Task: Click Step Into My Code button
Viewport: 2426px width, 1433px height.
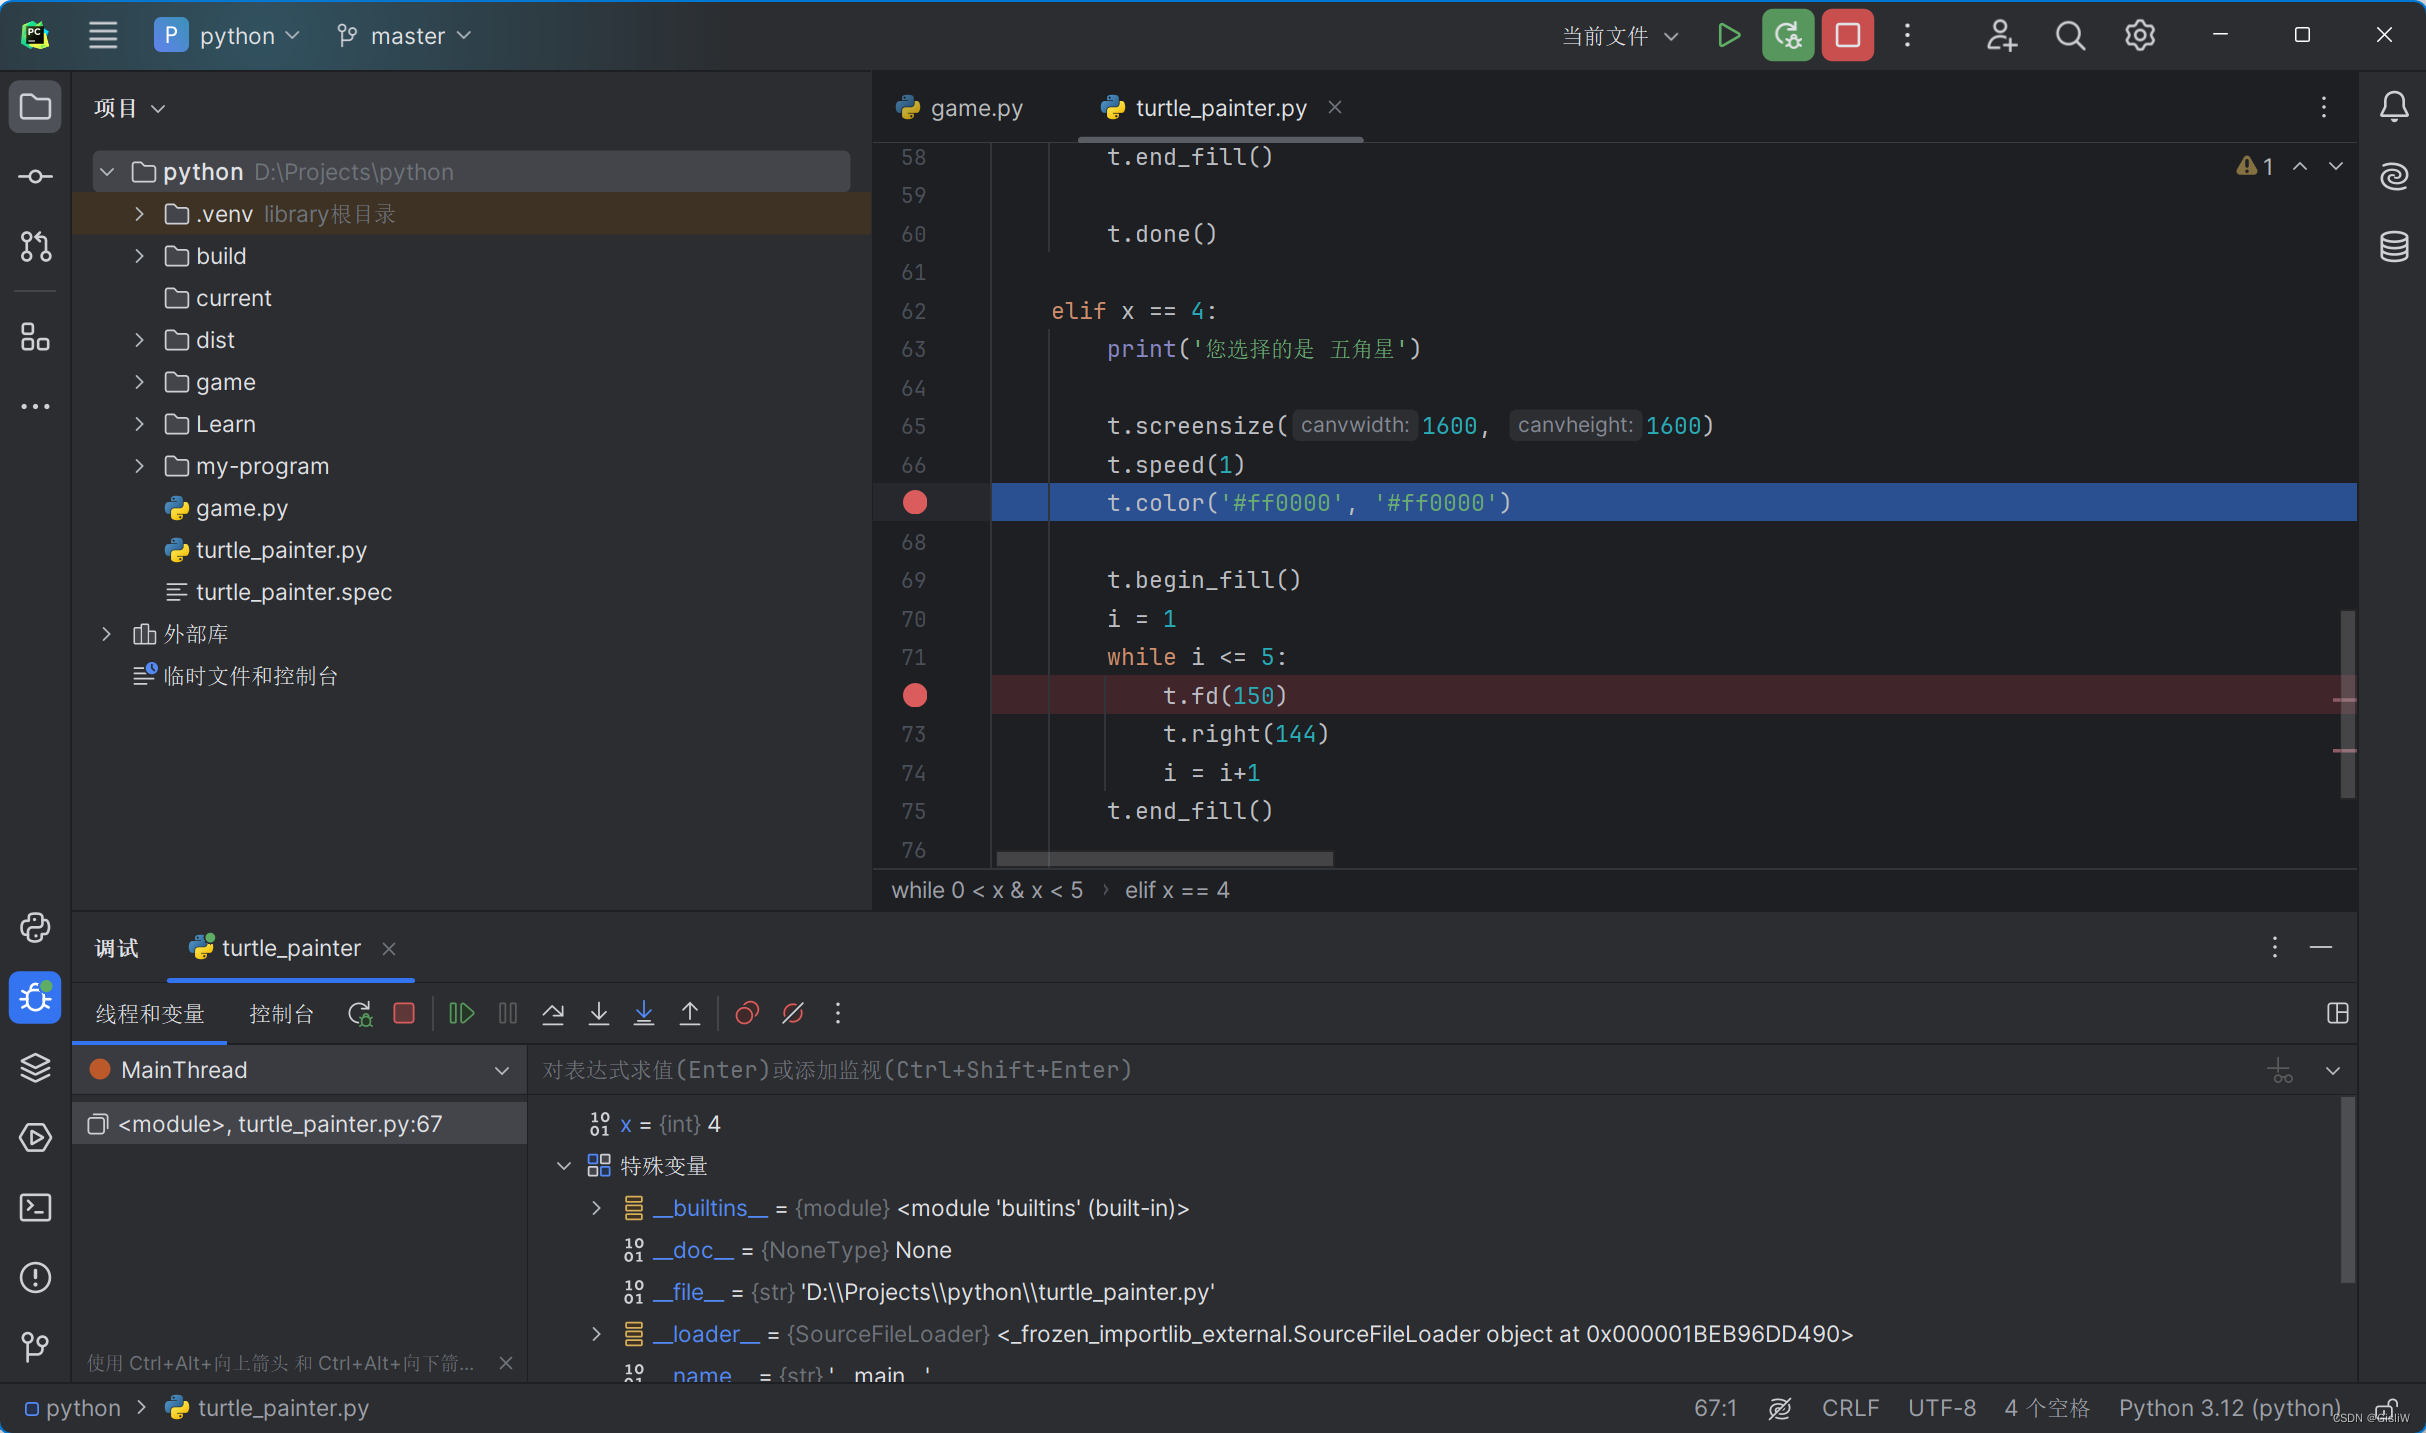Action: click(644, 1013)
